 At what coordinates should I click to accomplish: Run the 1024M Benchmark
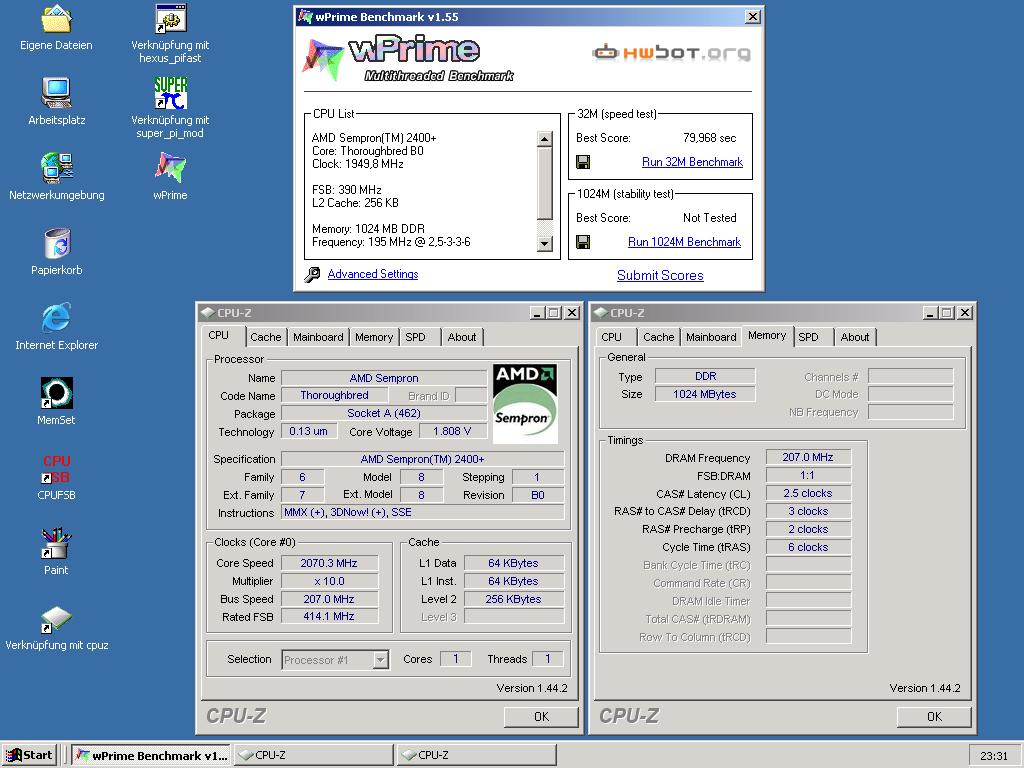(684, 242)
